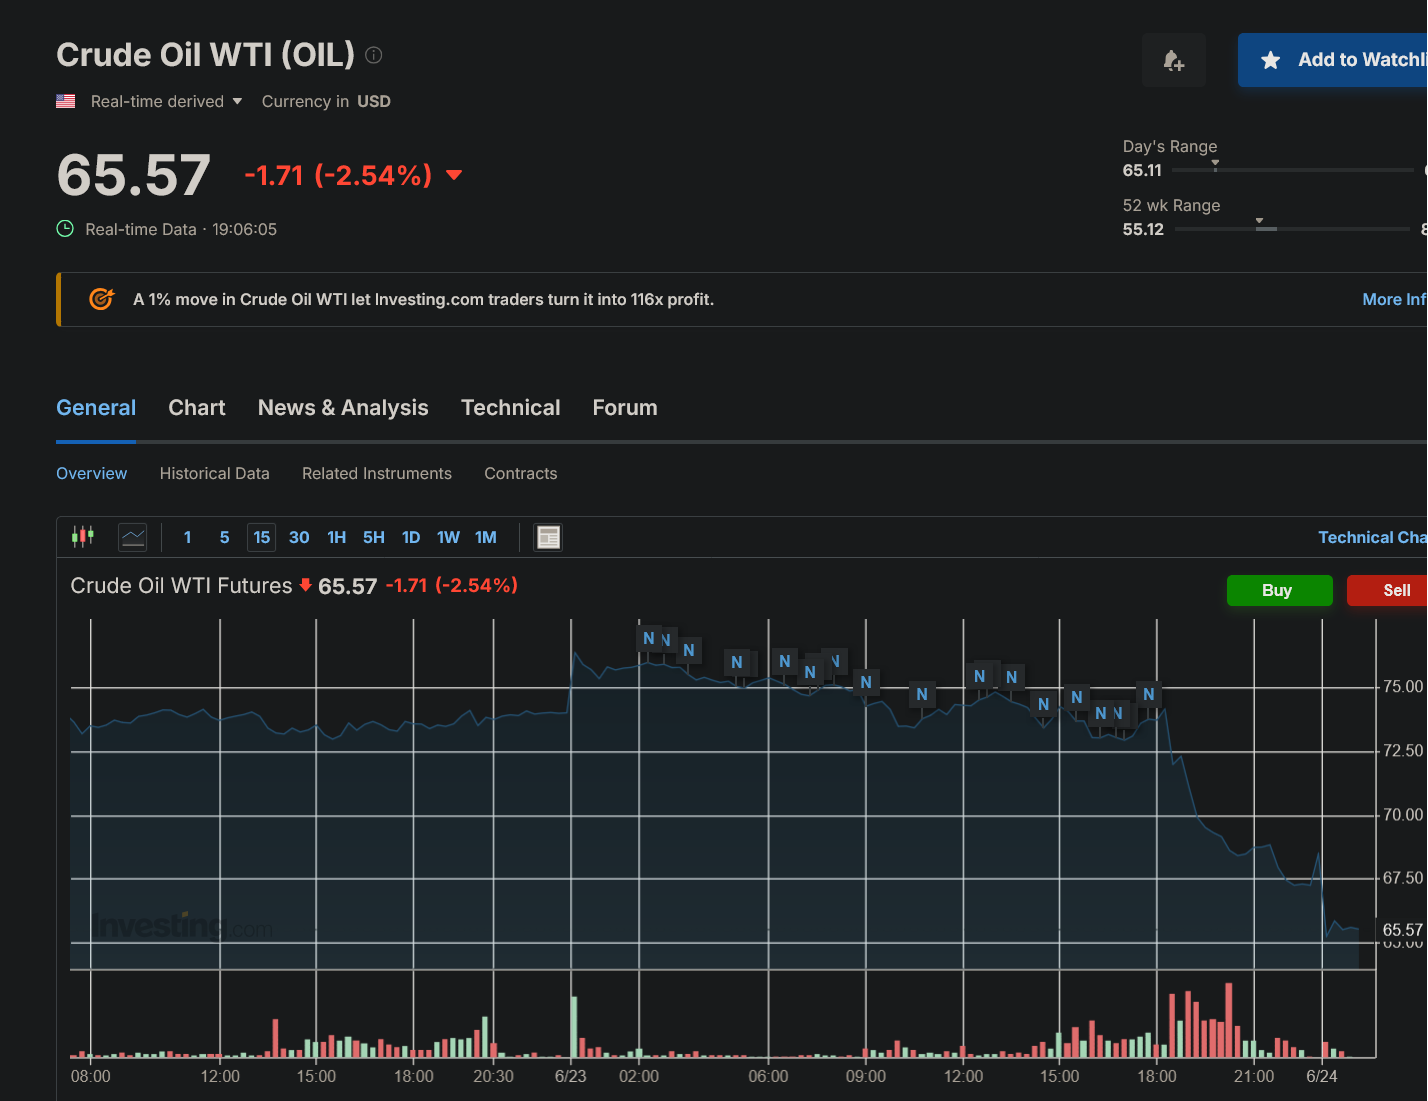Click the target promo icon in banner
The width and height of the screenshot is (1428, 1101).
102,299
